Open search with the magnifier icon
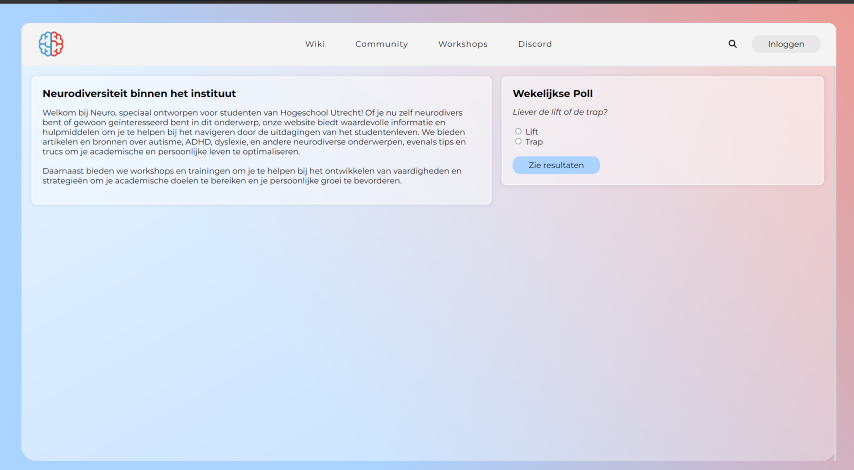The image size is (854, 470). (732, 44)
